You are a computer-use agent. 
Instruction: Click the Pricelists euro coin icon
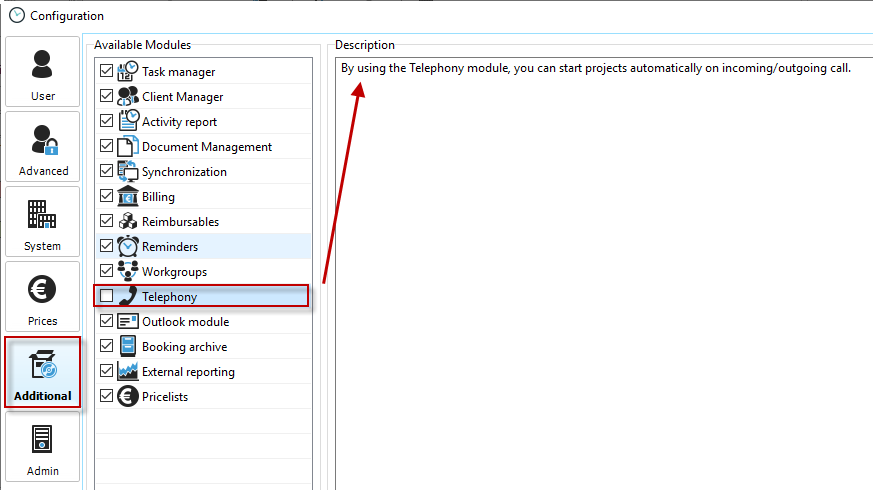pyautogui.click(x=127, y=397)
